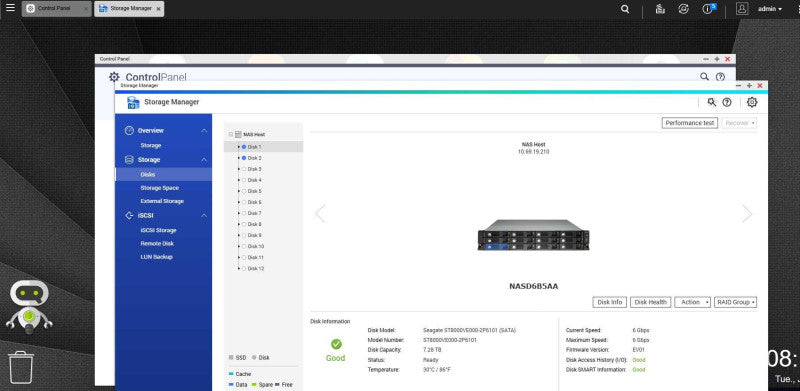Viewport: 800px width, 391px height.
Task: Click the Cache legend color swatch
Action: click(231, 374)
